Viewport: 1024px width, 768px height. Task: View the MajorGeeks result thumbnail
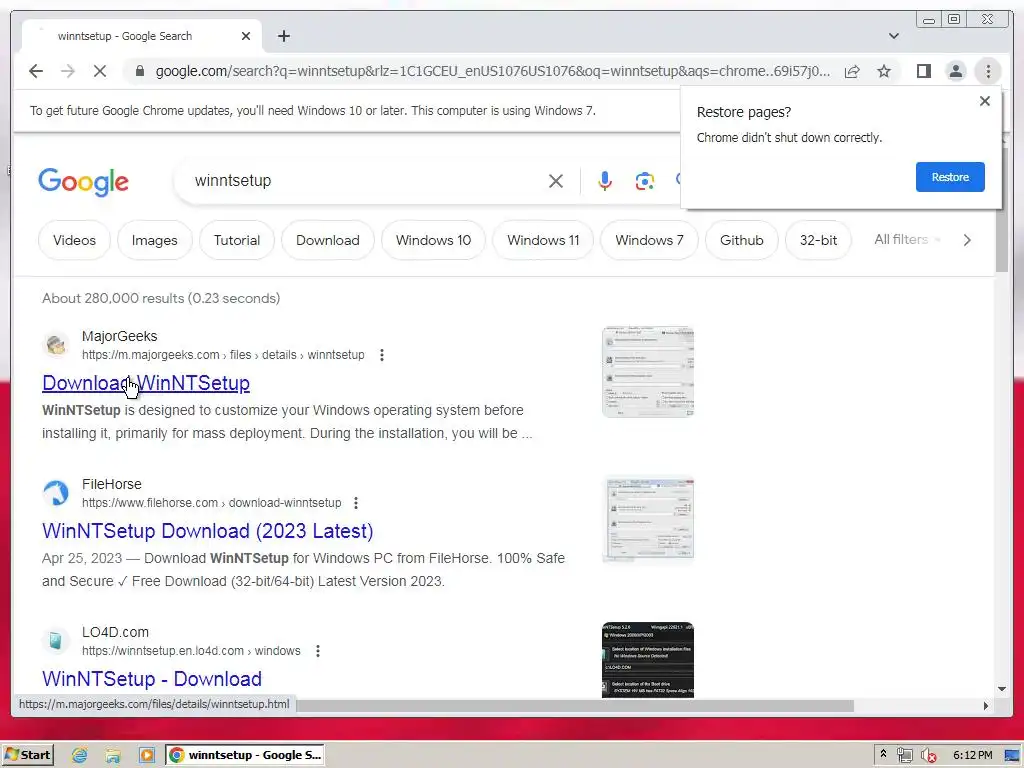click(x=648, y=372)
